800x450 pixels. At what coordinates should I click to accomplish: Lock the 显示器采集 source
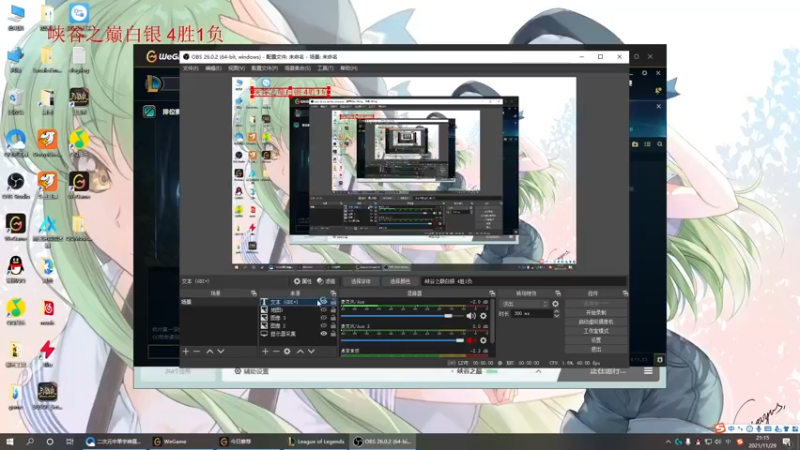point(333,334)
